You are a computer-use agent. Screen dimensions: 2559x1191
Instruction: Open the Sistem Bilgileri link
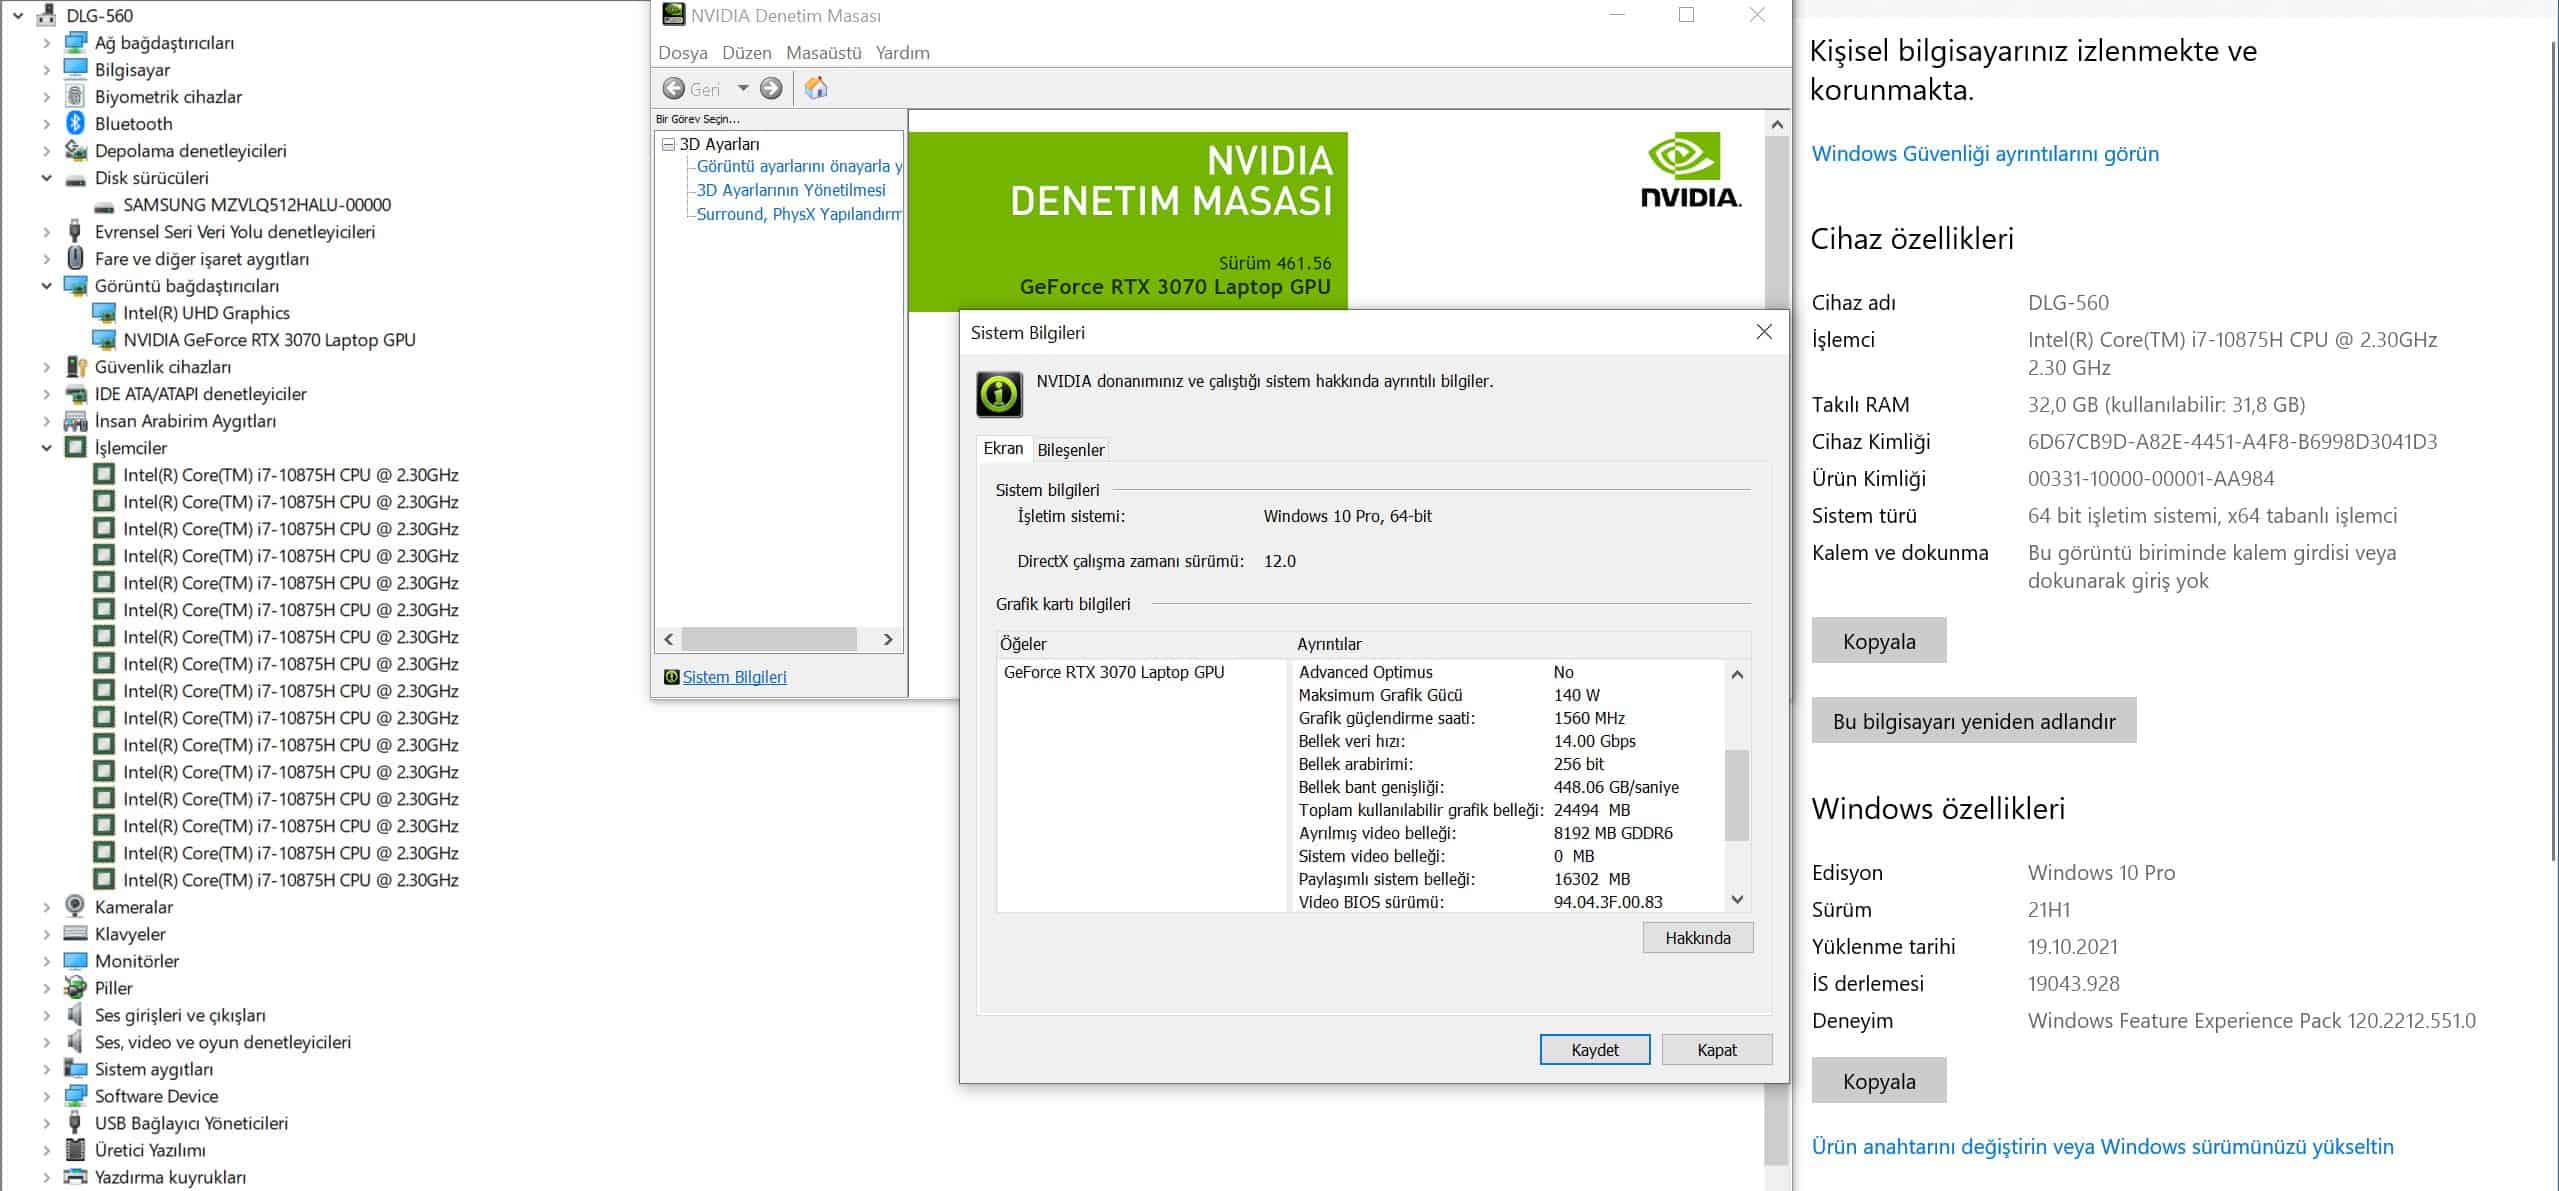pyautogui.click(x=734, y=677)
